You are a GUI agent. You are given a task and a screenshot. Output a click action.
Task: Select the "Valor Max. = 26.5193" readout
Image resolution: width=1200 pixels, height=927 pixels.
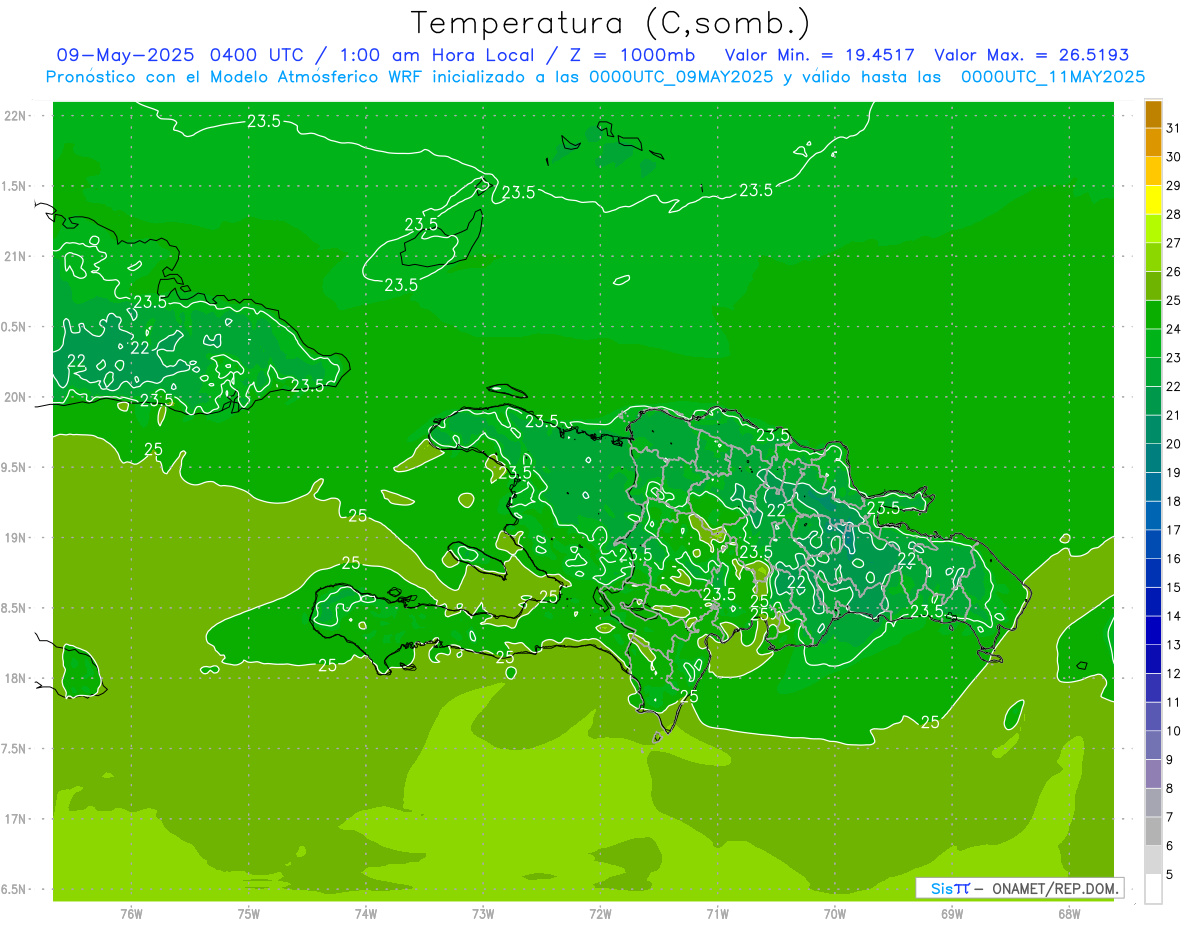coord(1032,55)
